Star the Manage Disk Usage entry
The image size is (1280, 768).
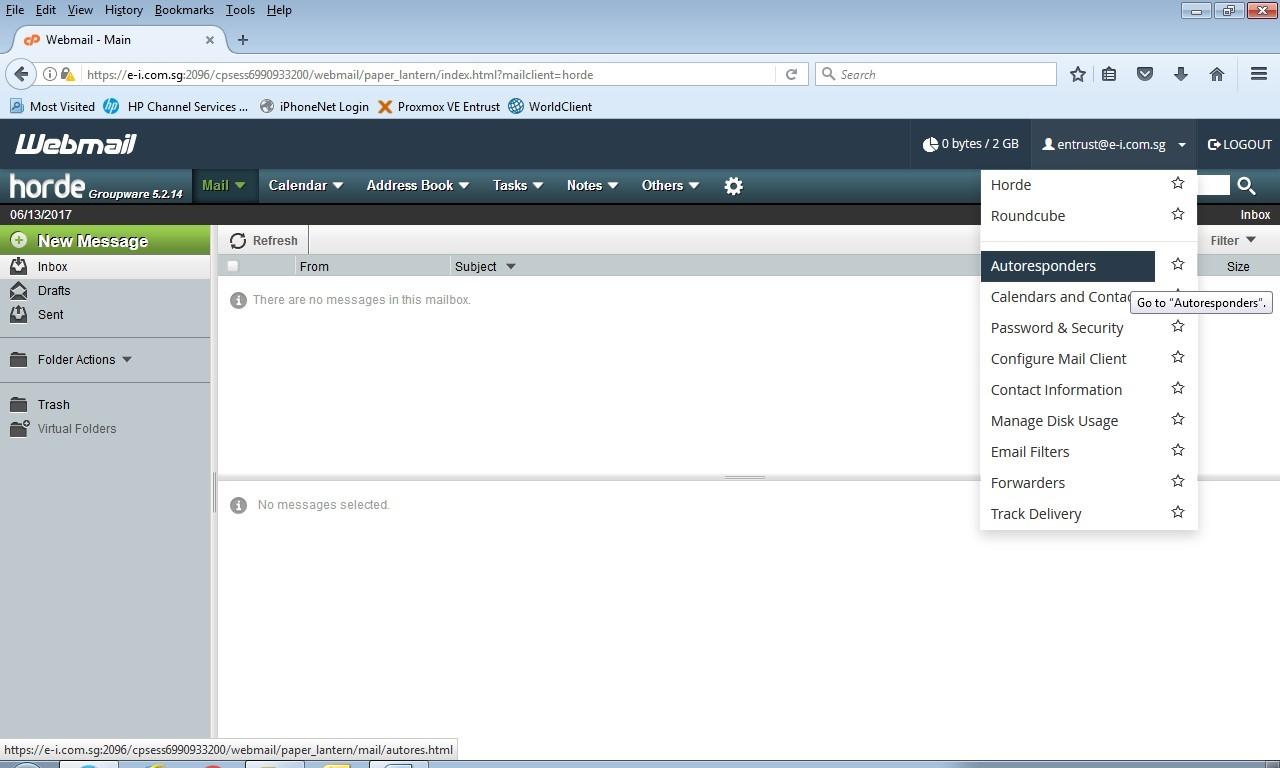coord(1177,419)
